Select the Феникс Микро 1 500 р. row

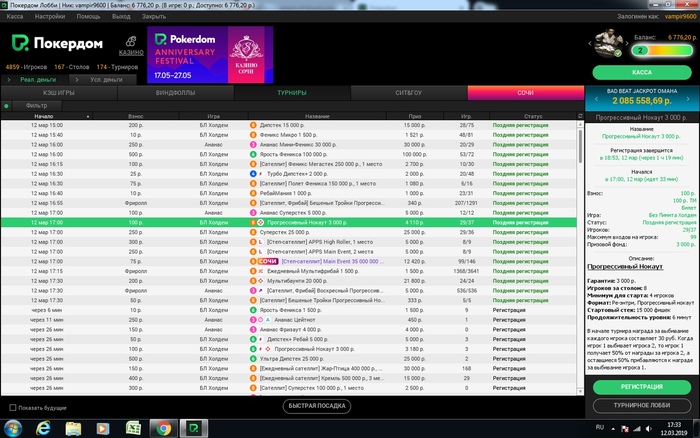tap(289, 135)
